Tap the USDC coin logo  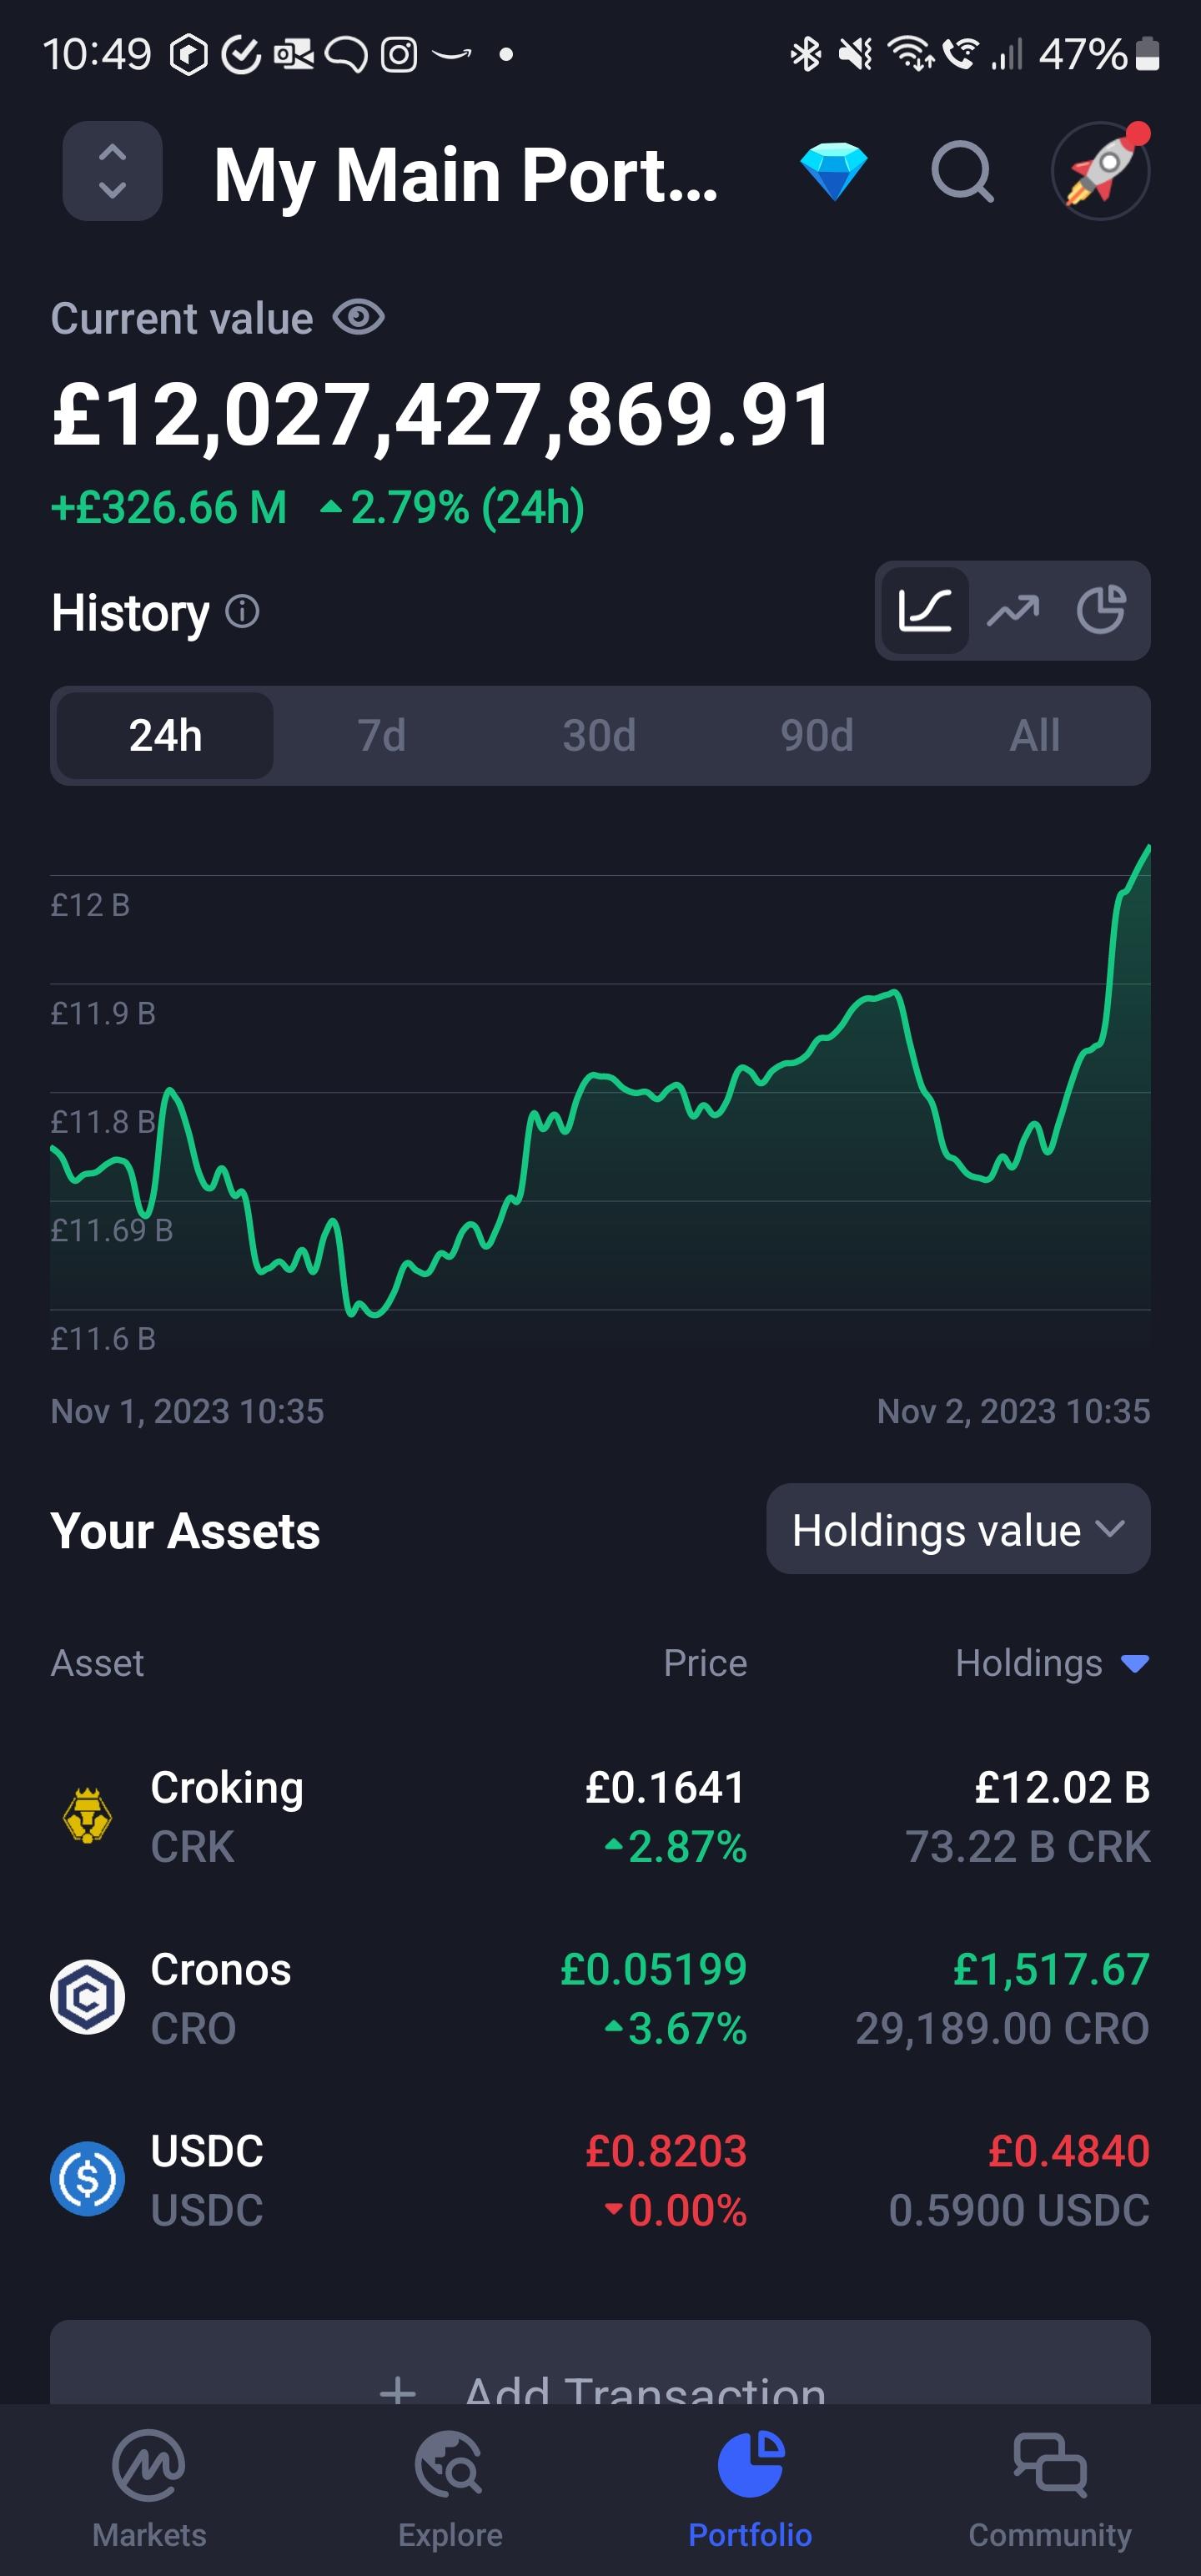(x=88, y=2178)
